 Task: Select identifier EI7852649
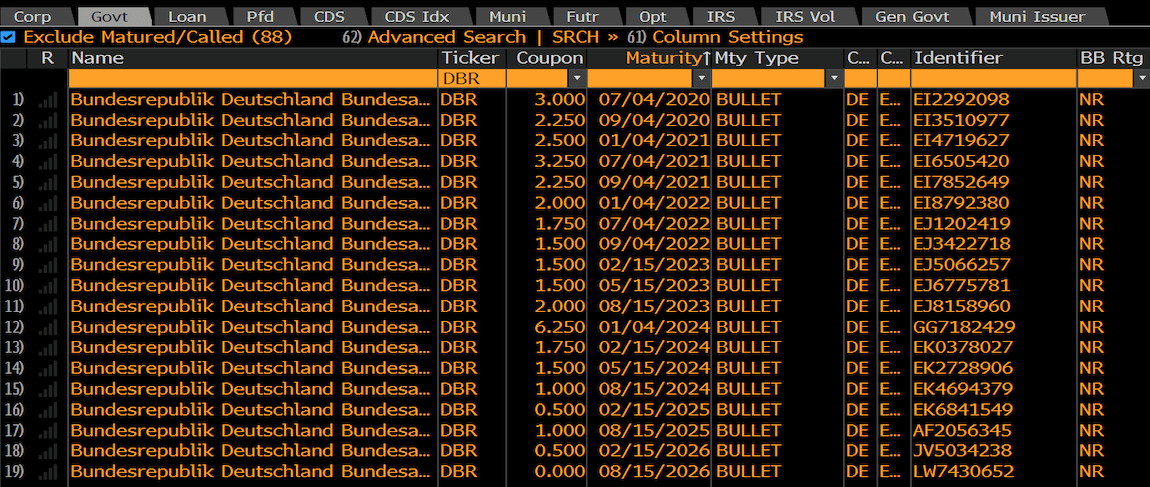point(961,183)
